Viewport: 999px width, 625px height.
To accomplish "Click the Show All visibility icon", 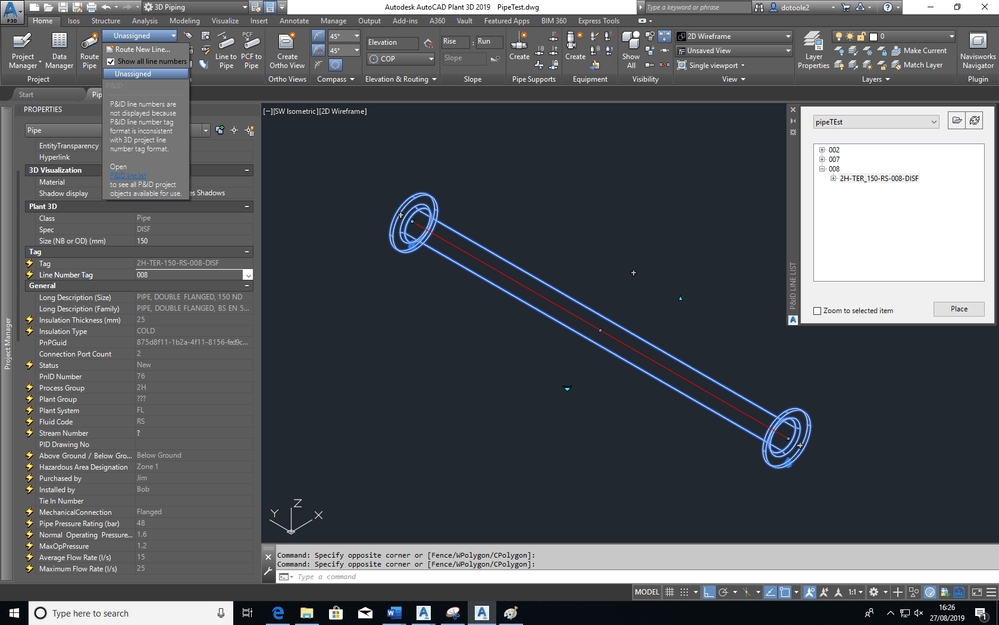I will [631, 50].
